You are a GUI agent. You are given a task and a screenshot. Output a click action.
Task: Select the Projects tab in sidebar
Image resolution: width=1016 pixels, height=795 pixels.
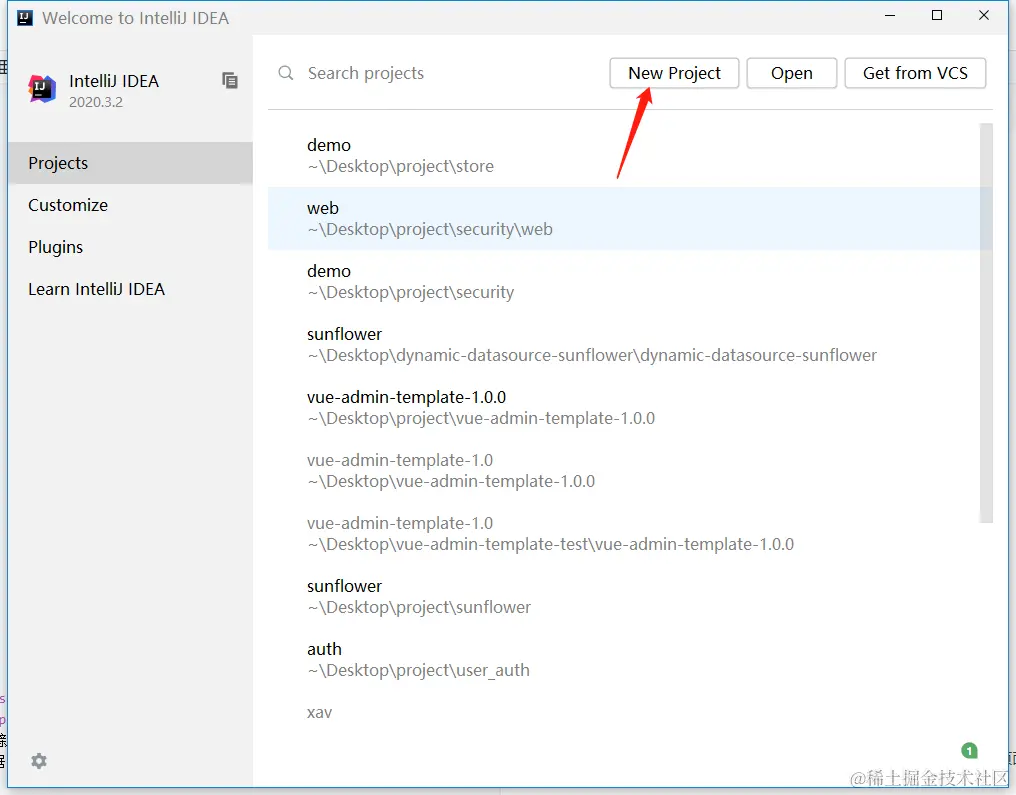tap(130, 163)
